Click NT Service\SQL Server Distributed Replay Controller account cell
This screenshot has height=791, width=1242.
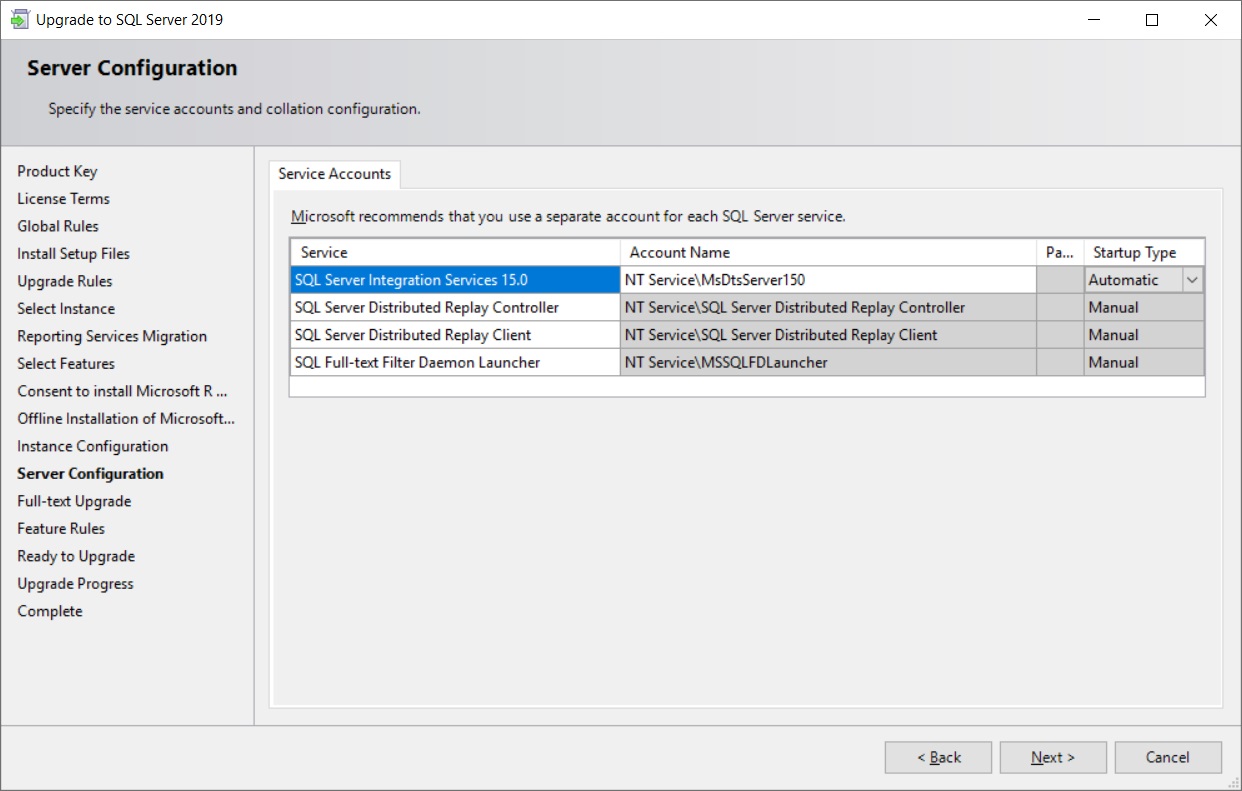[828, 307]
